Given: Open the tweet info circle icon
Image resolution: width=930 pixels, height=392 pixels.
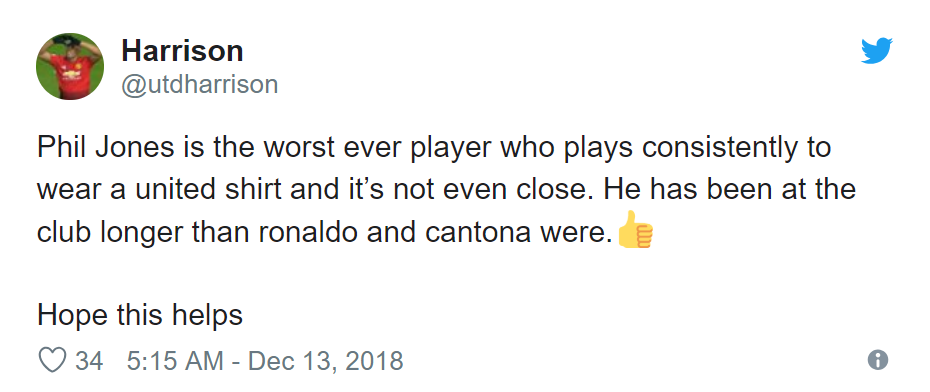Looking at the screenshot, I should coord(878,360).
